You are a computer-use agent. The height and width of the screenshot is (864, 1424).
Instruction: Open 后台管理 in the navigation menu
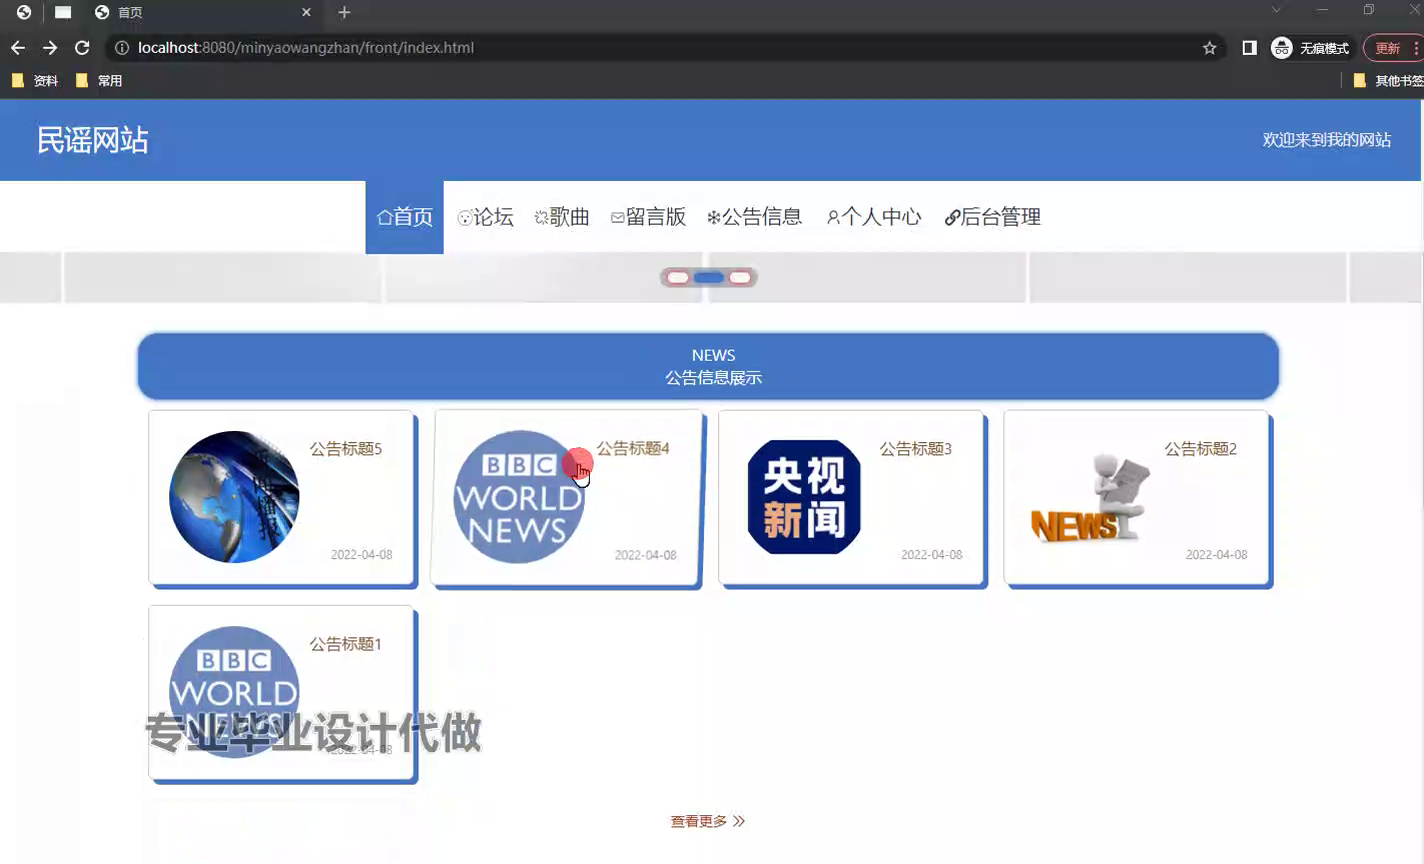(993, 217)
